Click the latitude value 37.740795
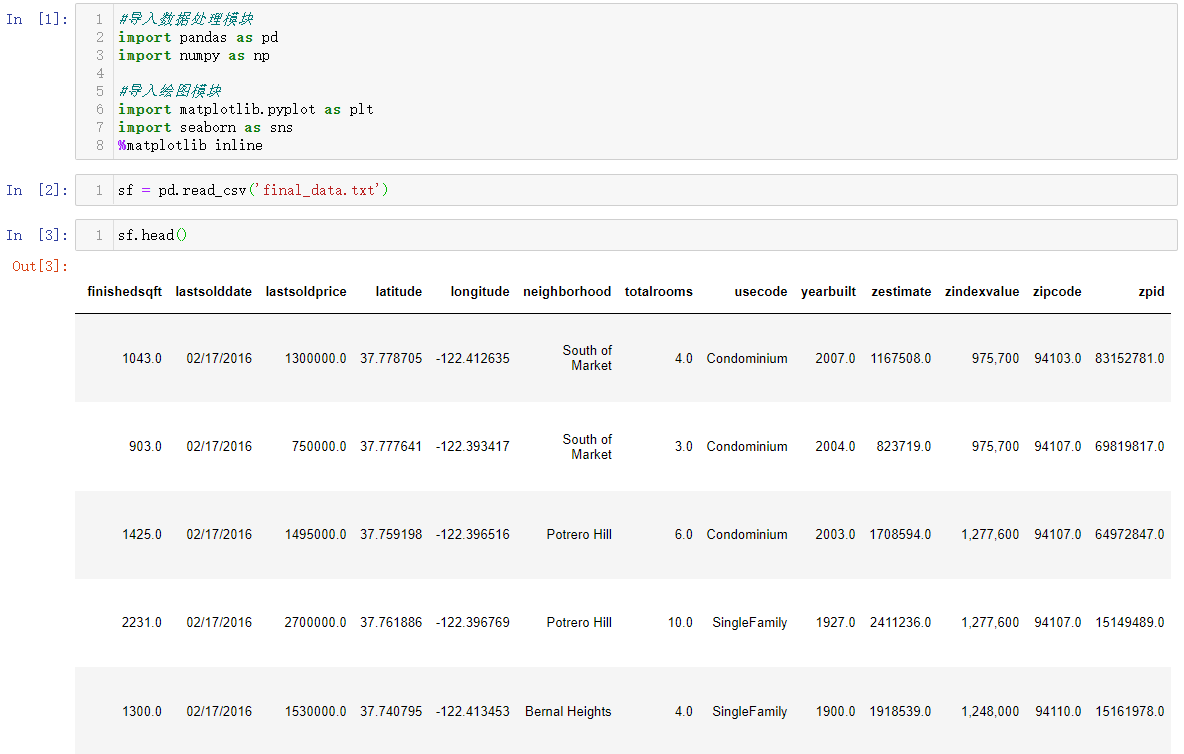 coord(391,712)
